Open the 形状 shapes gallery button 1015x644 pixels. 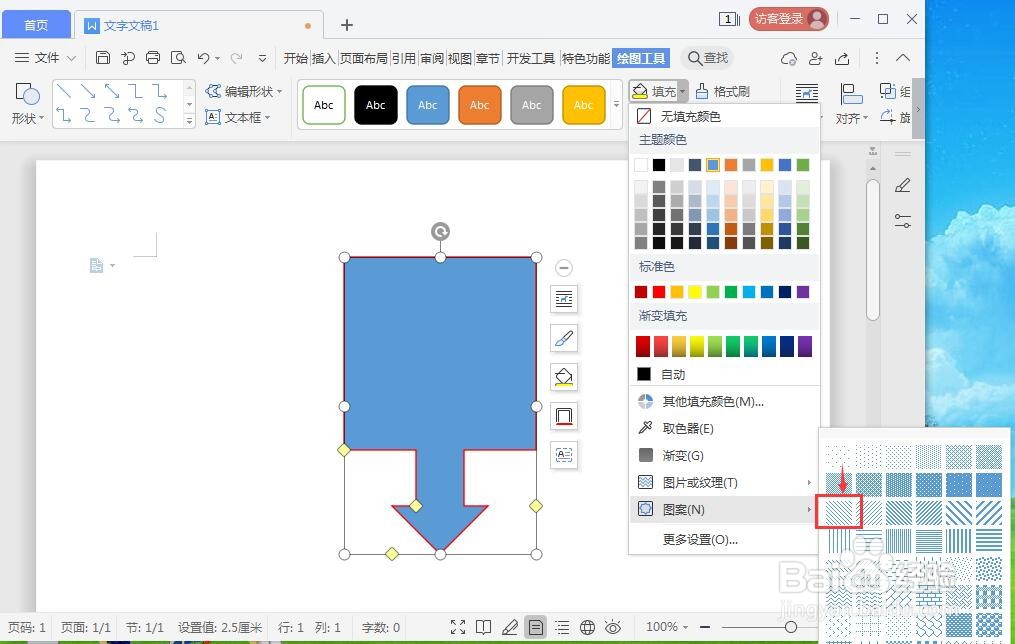(27, 102)
